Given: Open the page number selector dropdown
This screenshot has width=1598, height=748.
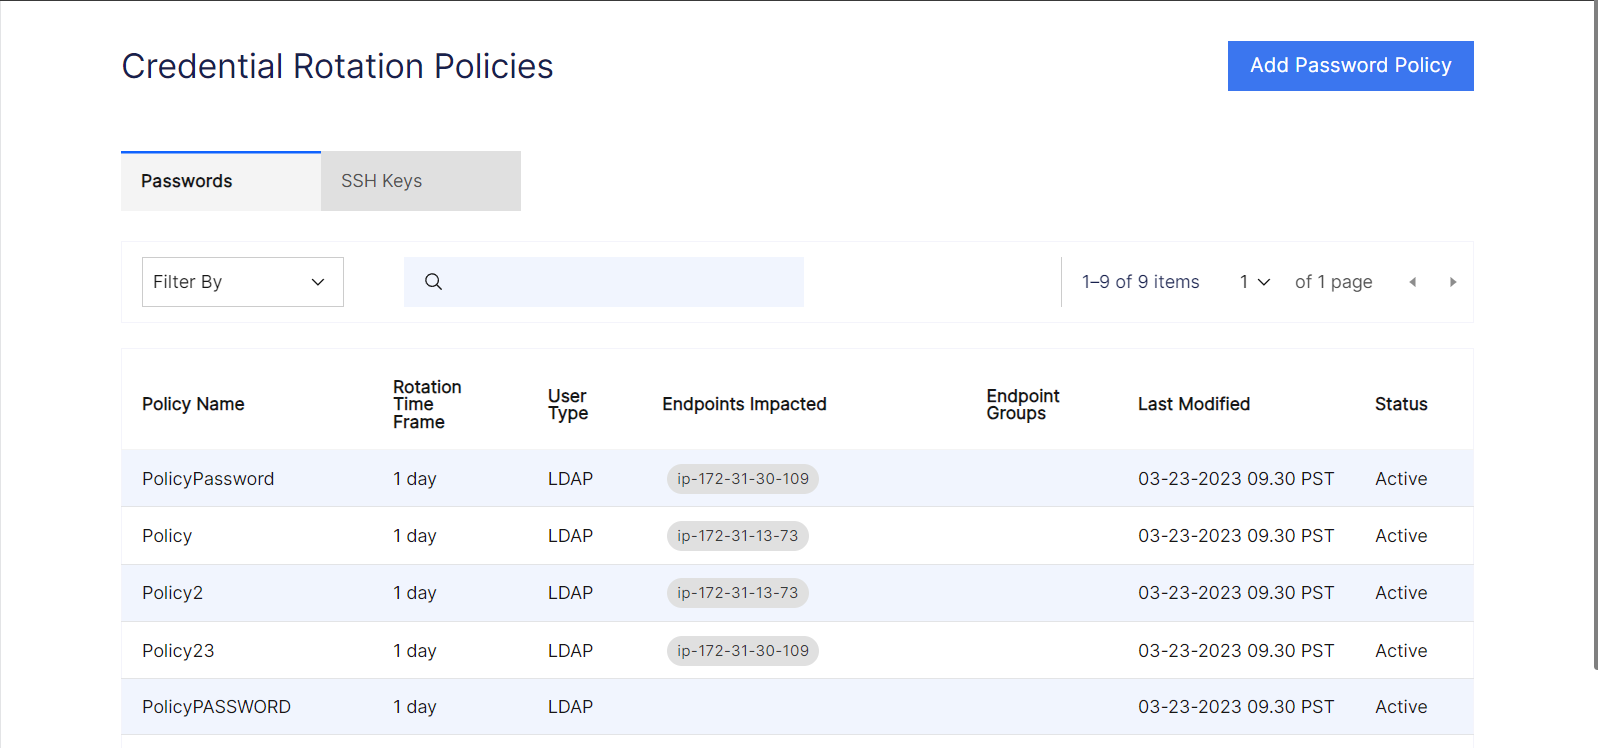Looking at the screenshot, I should (1253, 281).
